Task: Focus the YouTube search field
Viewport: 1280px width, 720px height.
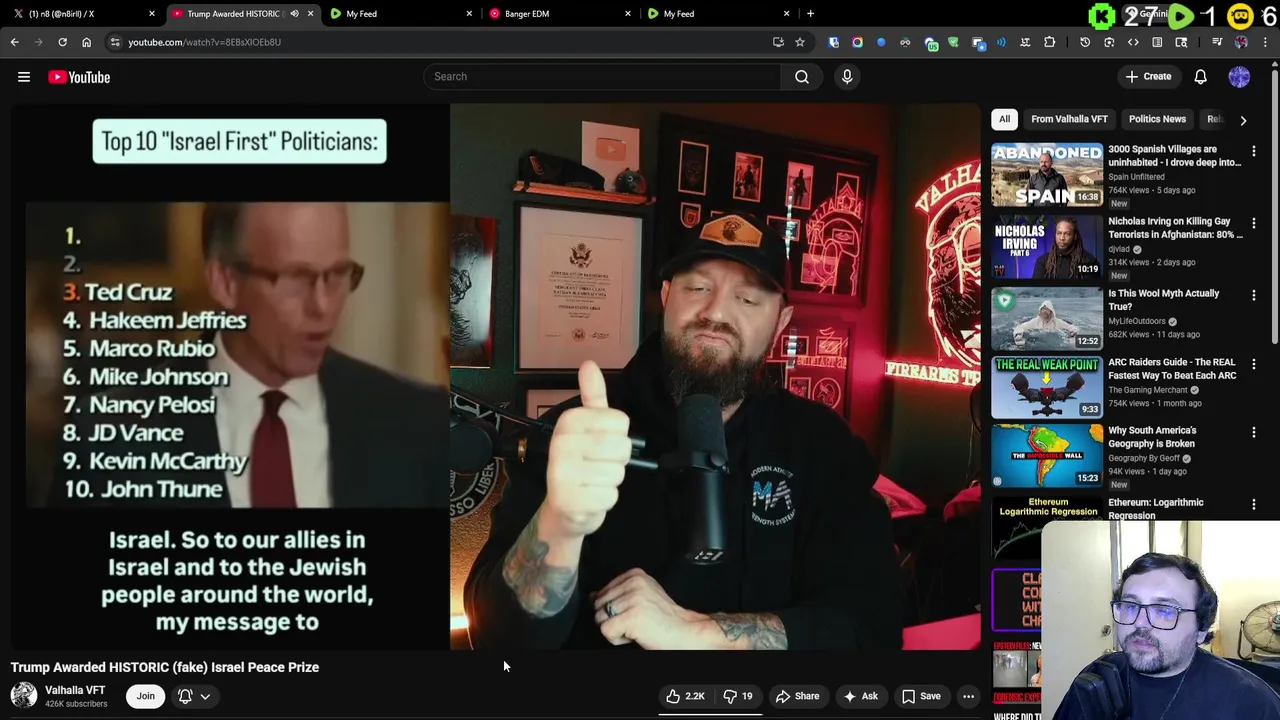Action: click(x=602, y=76)
